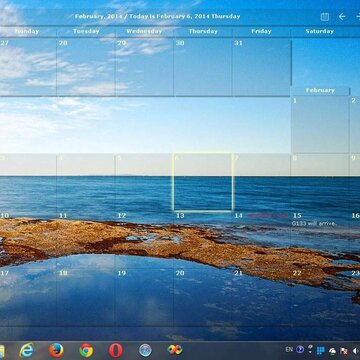Click the 'February' month label above day 1

pyautogui.click(x=320, y=90)
